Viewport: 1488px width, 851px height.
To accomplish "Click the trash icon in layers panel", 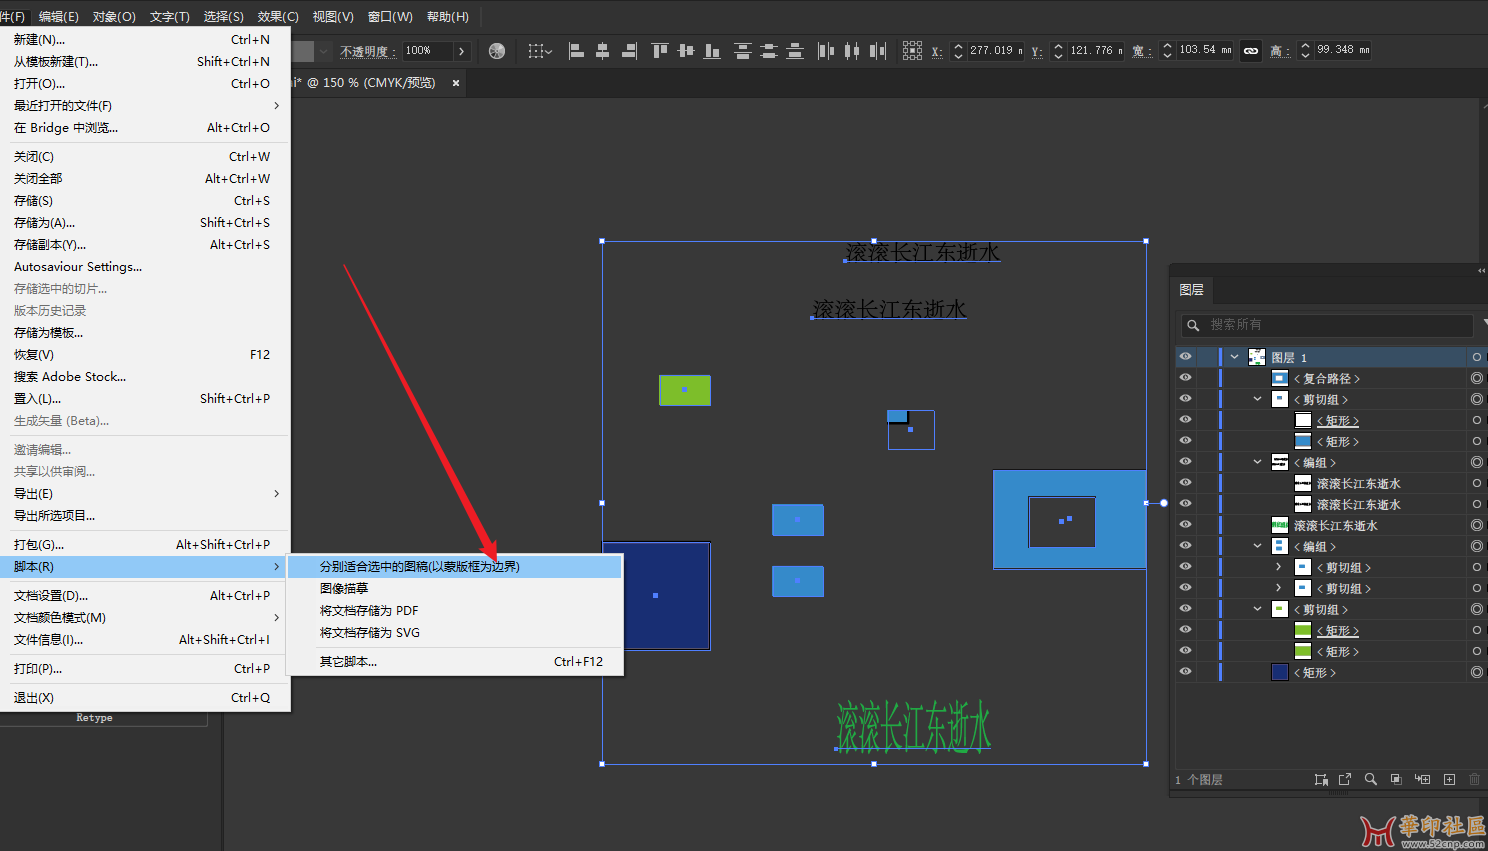I will (x=1475, y=779).
